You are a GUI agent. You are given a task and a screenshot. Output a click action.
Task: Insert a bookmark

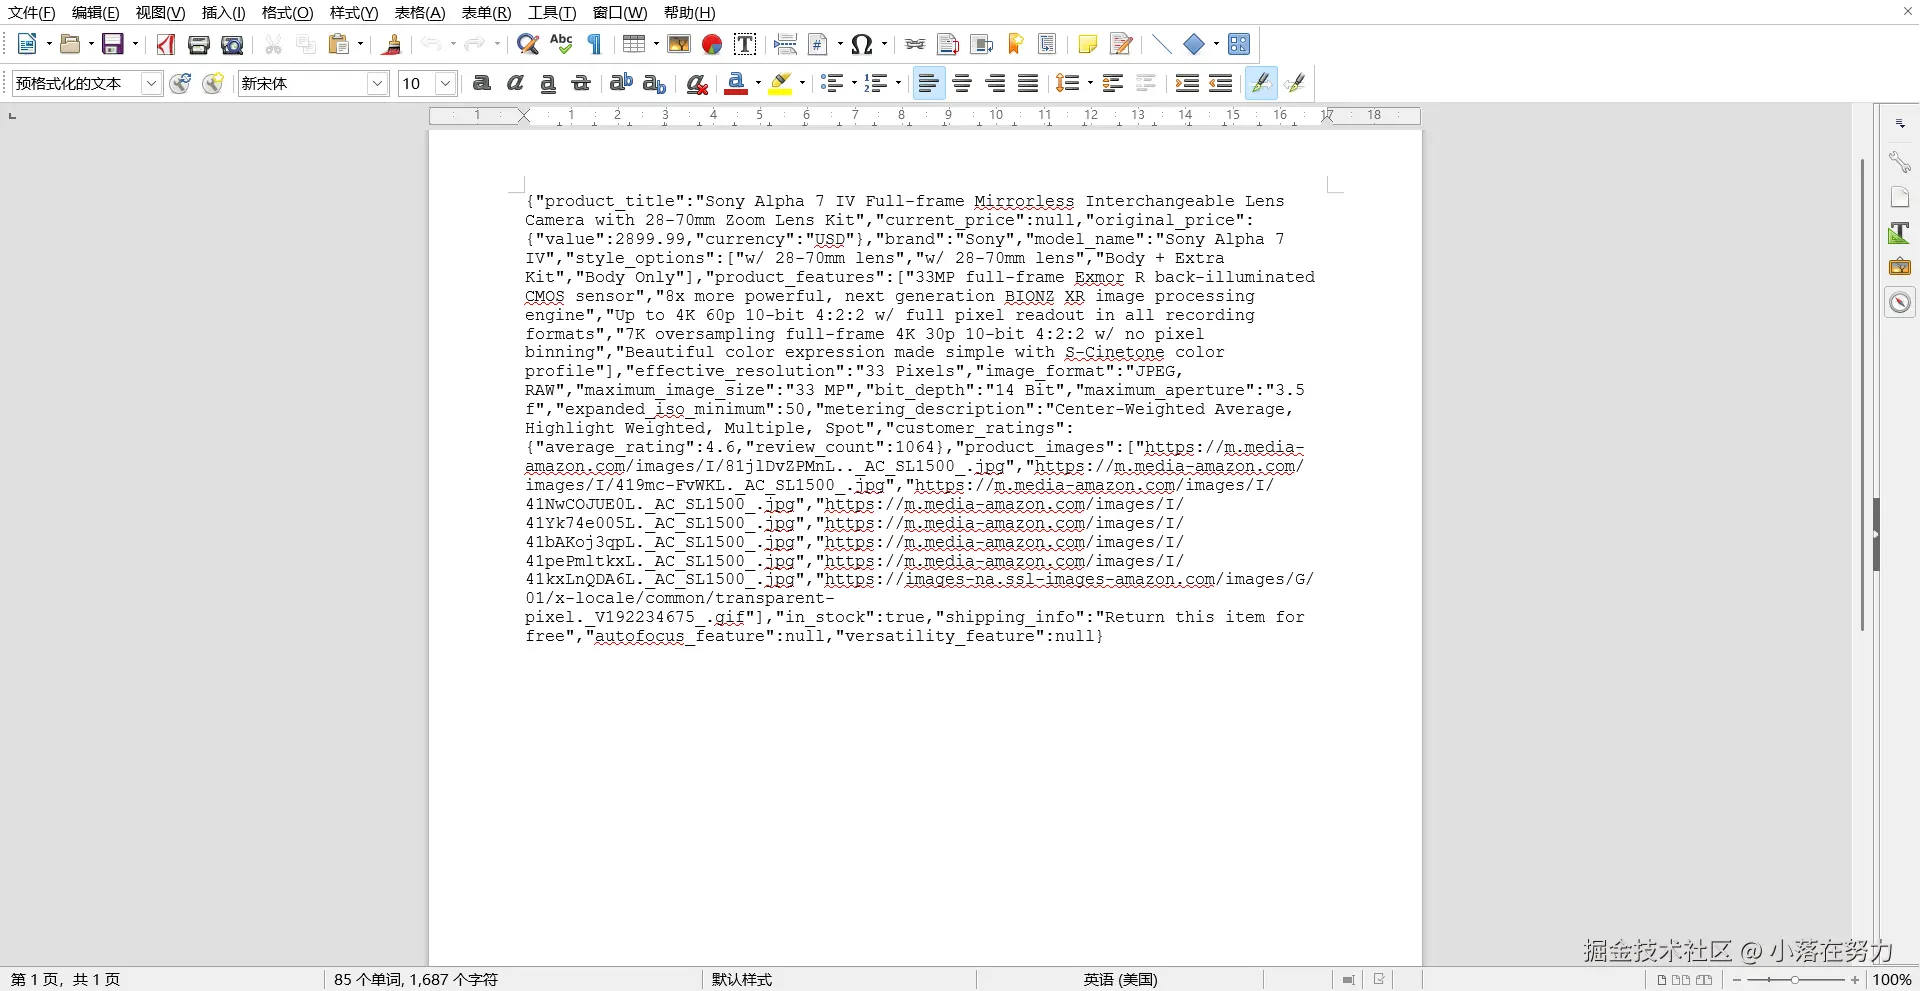[1015, 44]
